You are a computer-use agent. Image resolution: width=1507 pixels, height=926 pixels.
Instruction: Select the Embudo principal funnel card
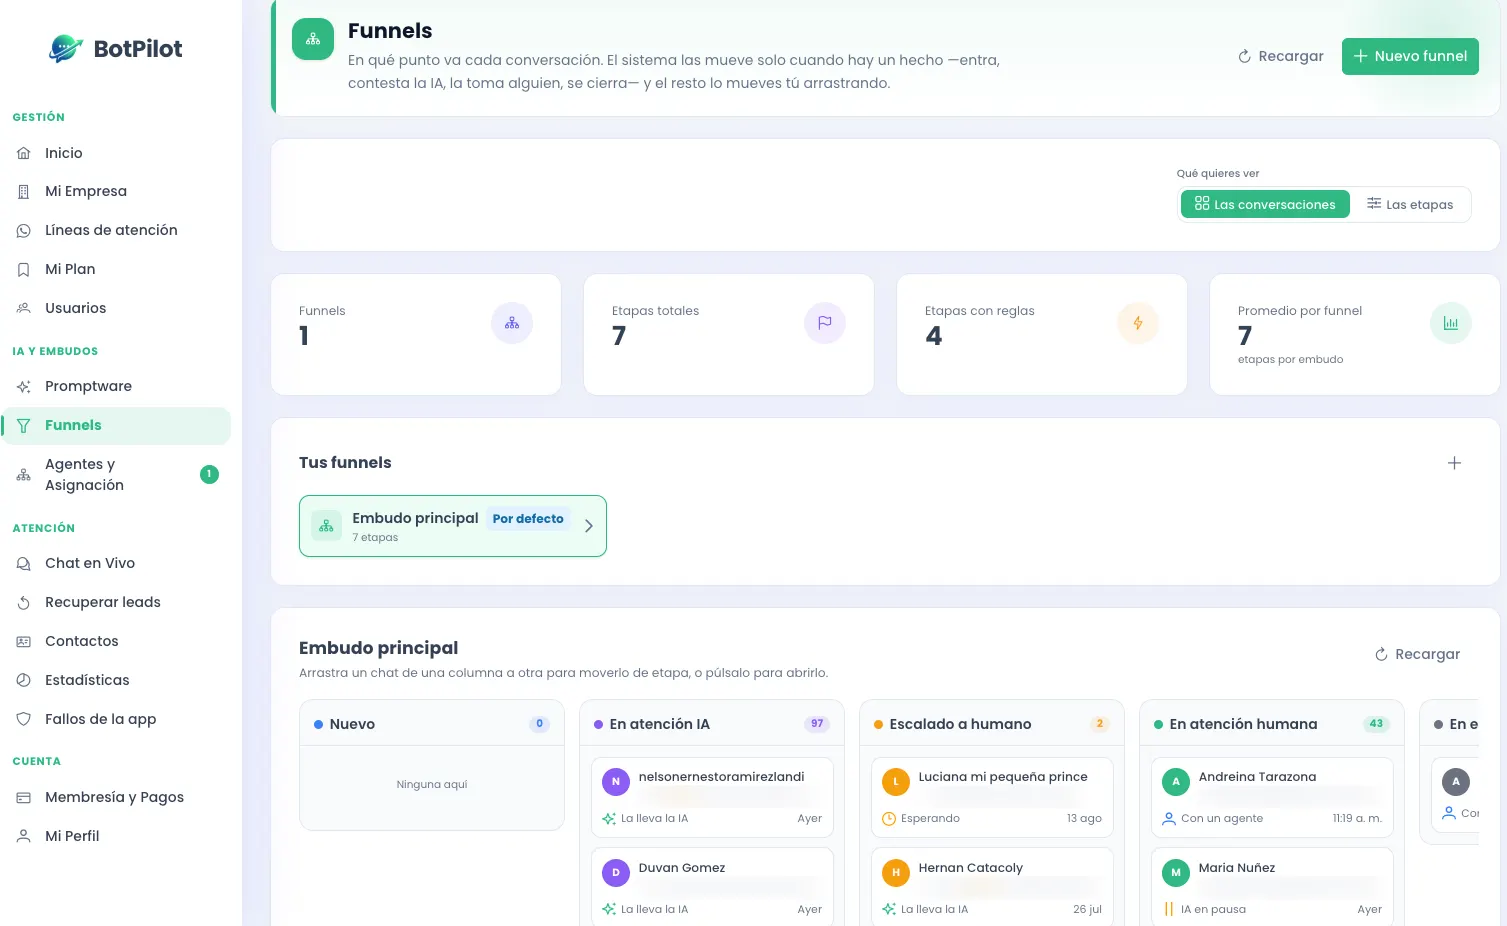click(453, 526)
